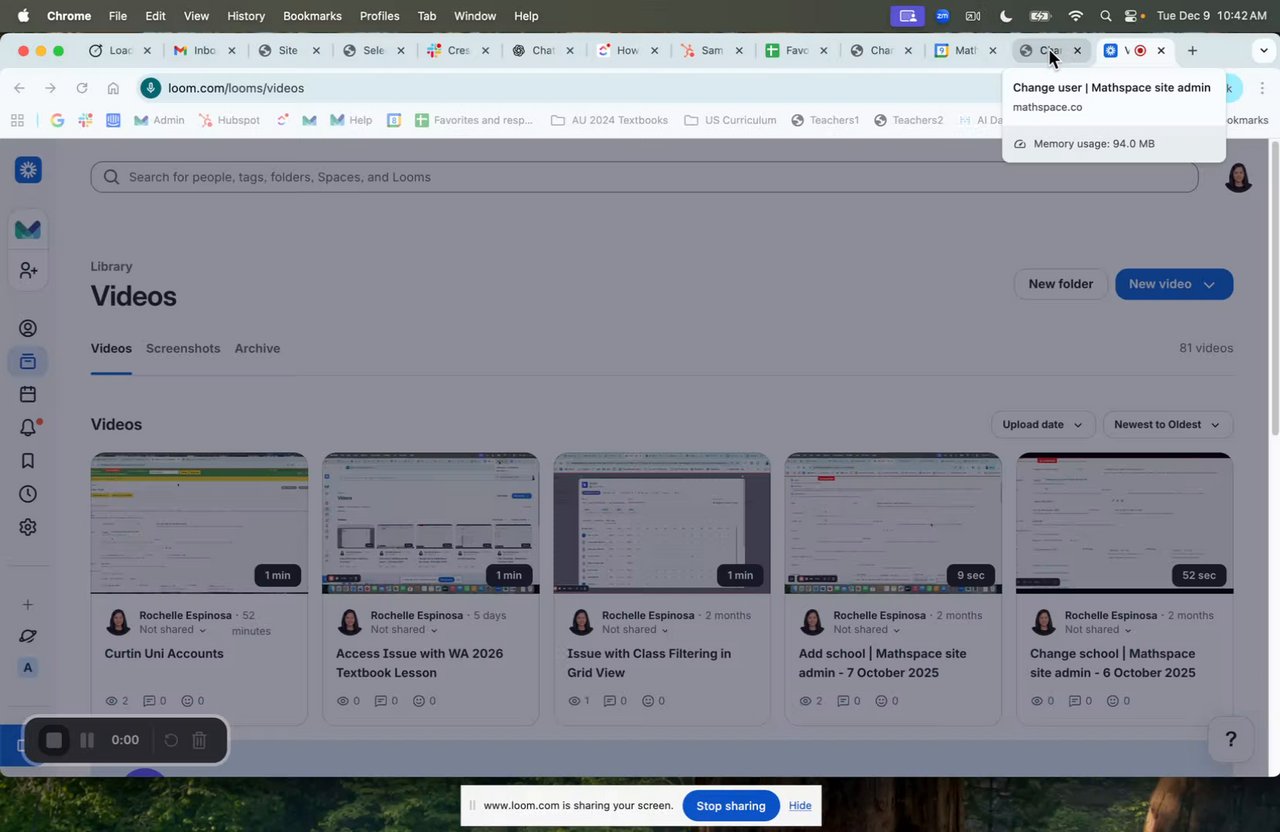The height and width of the screenshot is (832, 1280).
Task: Open the Add school video thumbnail
Action: [x=893, y=523]
